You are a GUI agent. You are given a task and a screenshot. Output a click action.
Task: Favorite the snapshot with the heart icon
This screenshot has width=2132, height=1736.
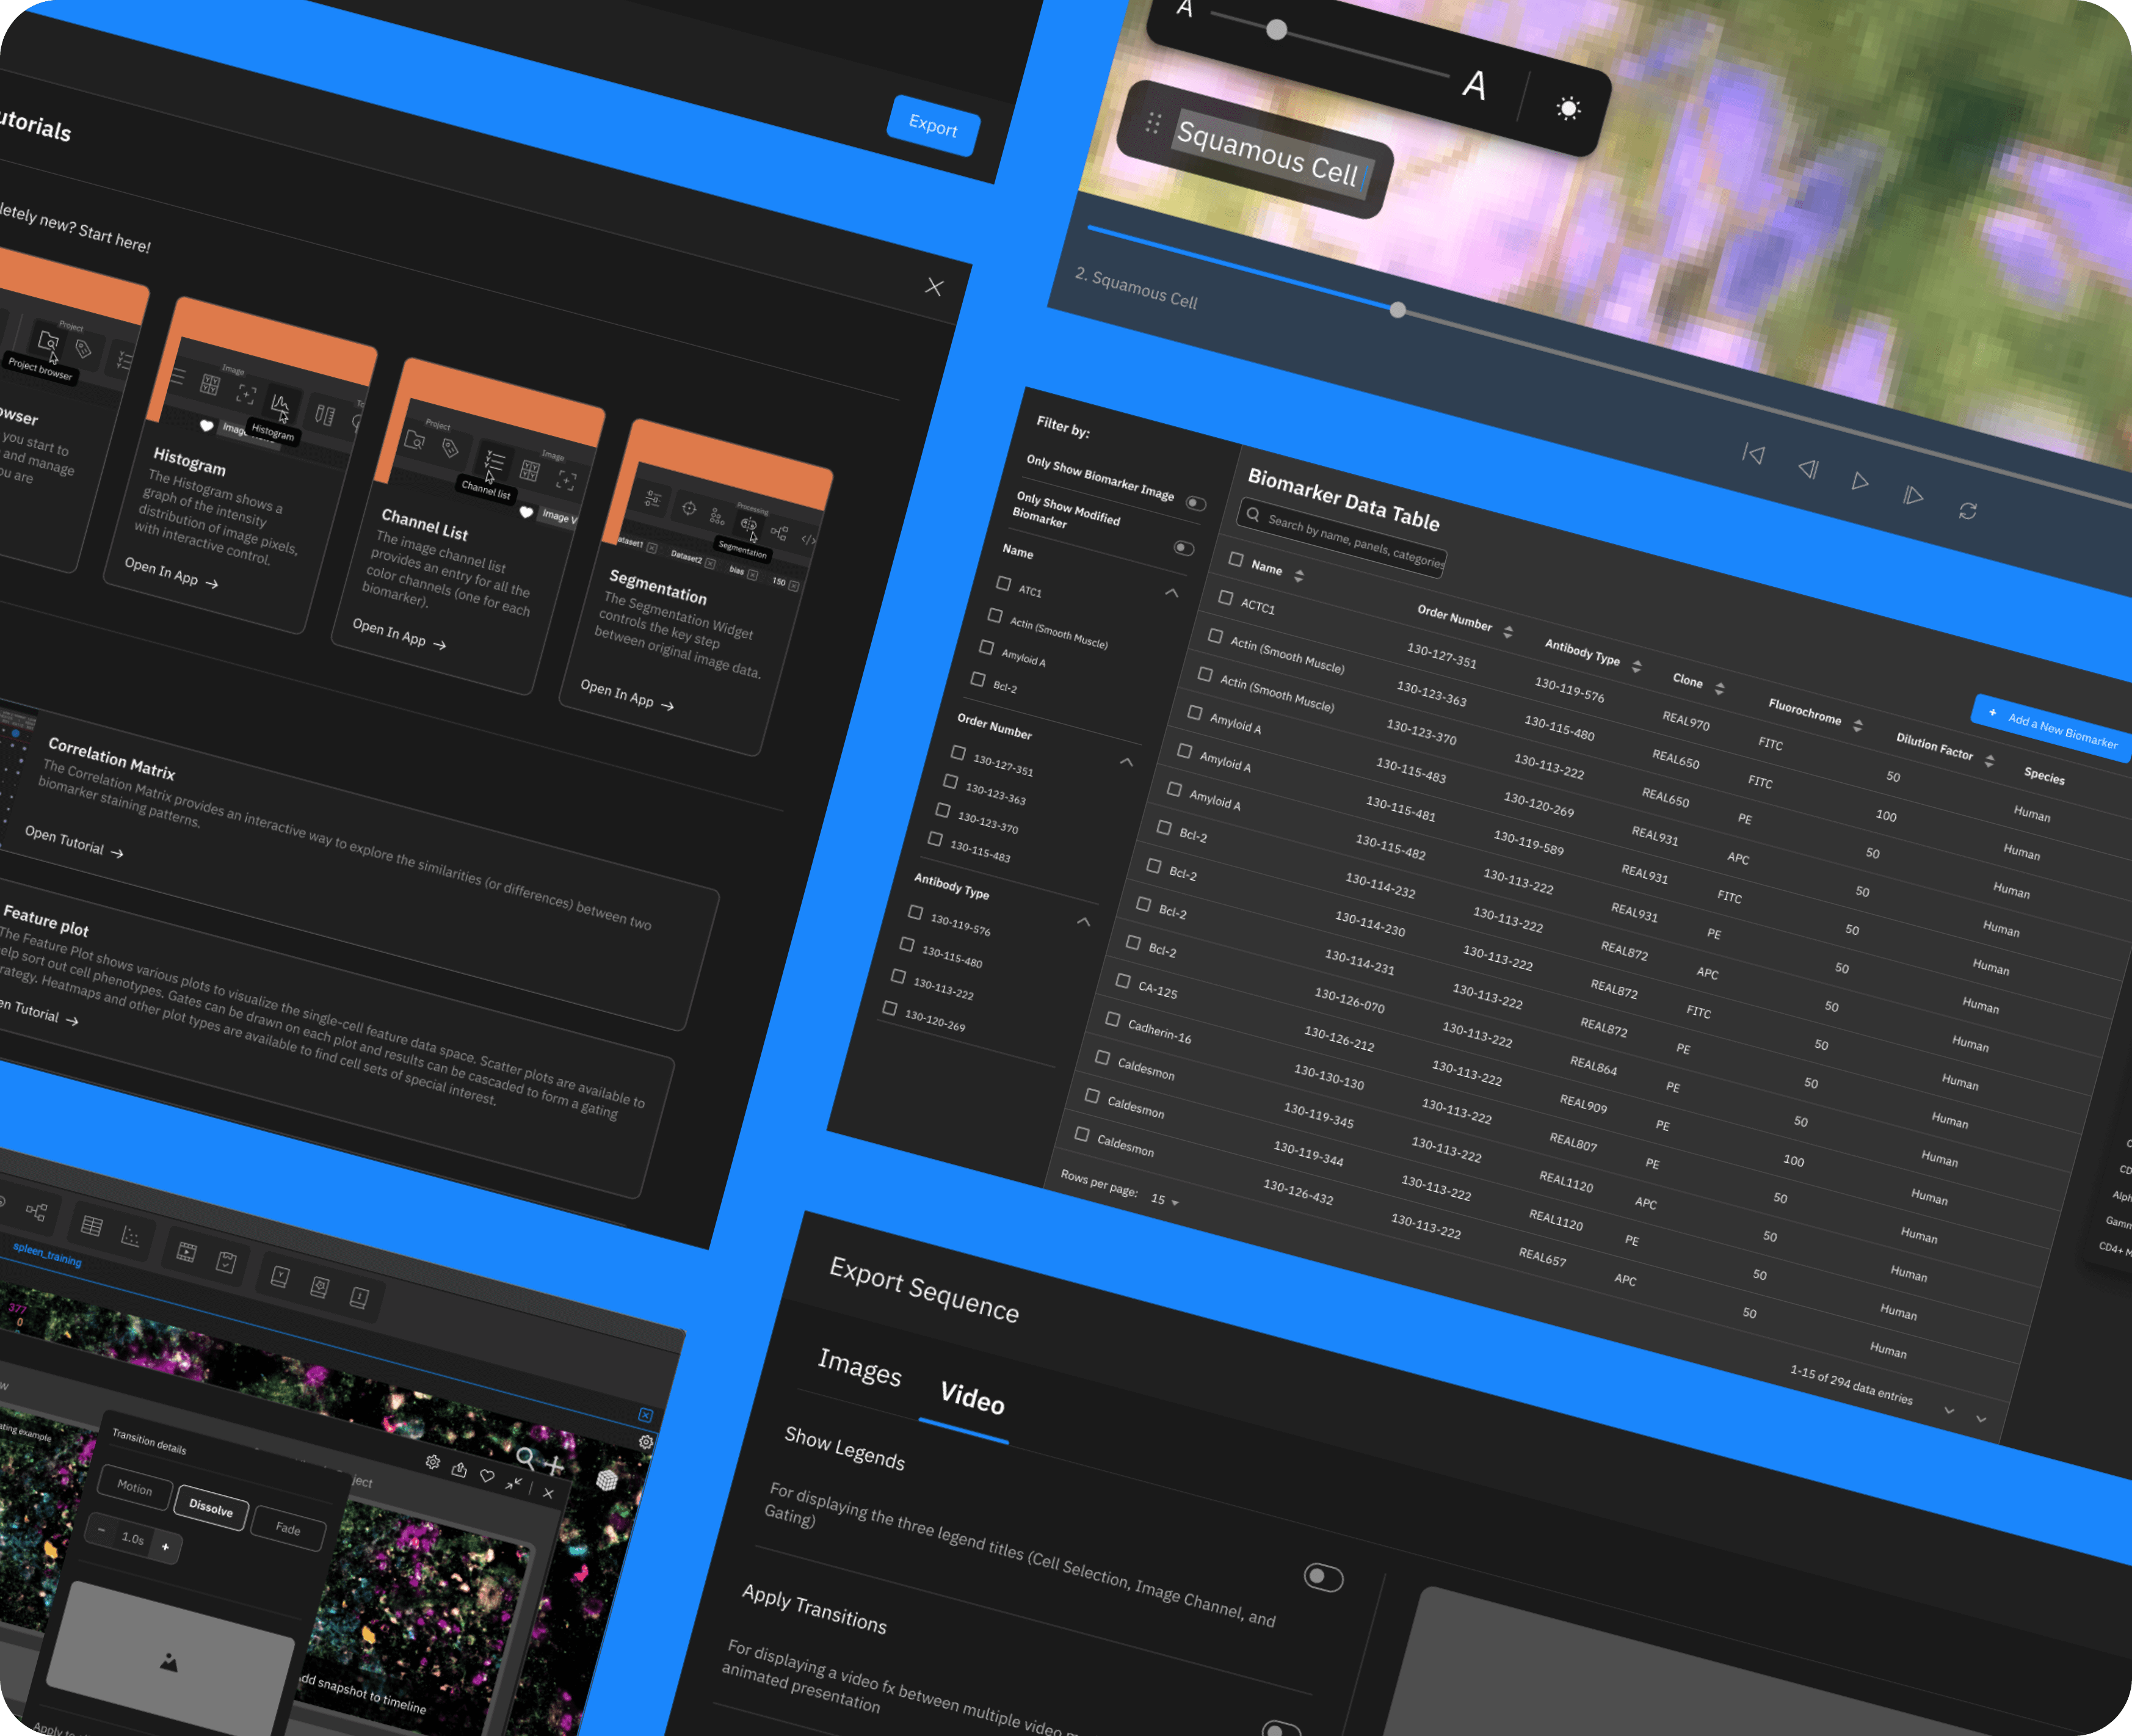[x=487, y=1476]
